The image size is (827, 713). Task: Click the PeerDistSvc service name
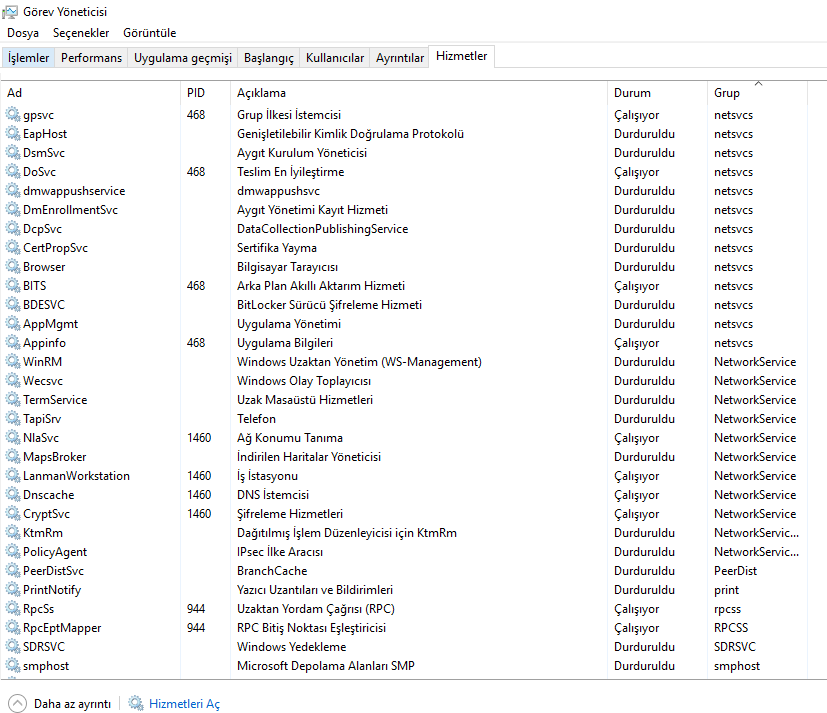pyautogui.click(x=53, y=571)
